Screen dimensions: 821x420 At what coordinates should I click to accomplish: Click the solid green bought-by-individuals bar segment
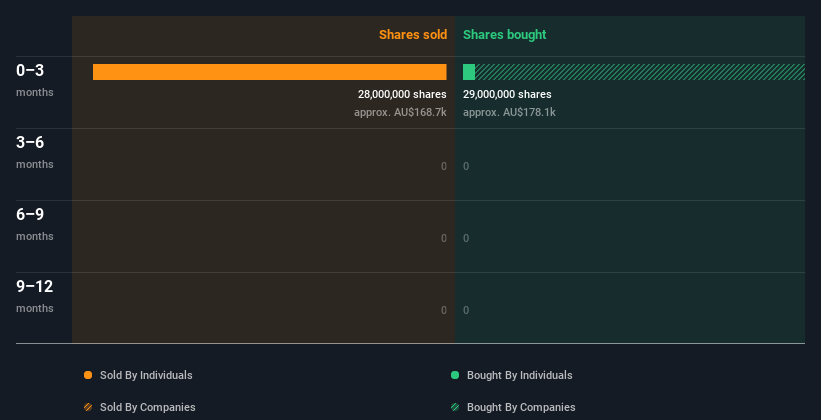[469, 72]
